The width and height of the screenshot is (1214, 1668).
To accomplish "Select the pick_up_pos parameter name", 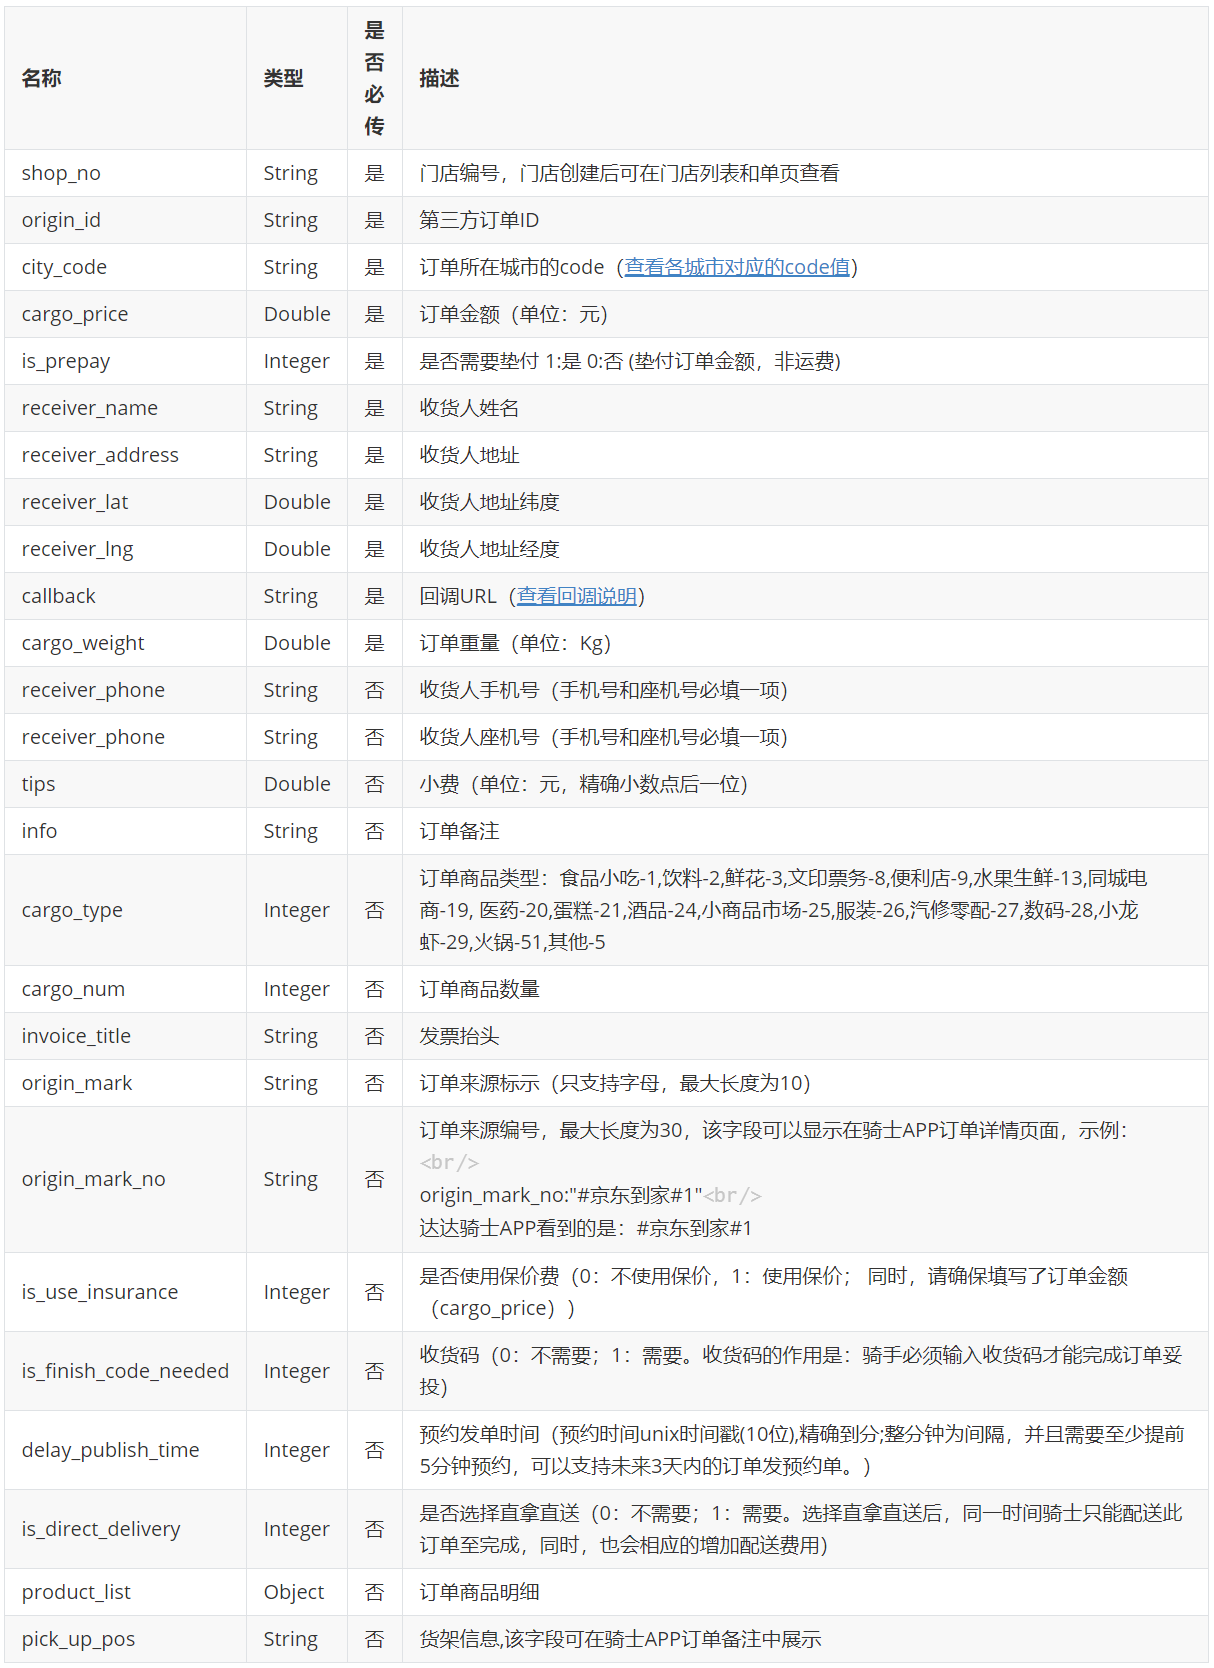I will pyautogui.click(x=78, y=1639).
